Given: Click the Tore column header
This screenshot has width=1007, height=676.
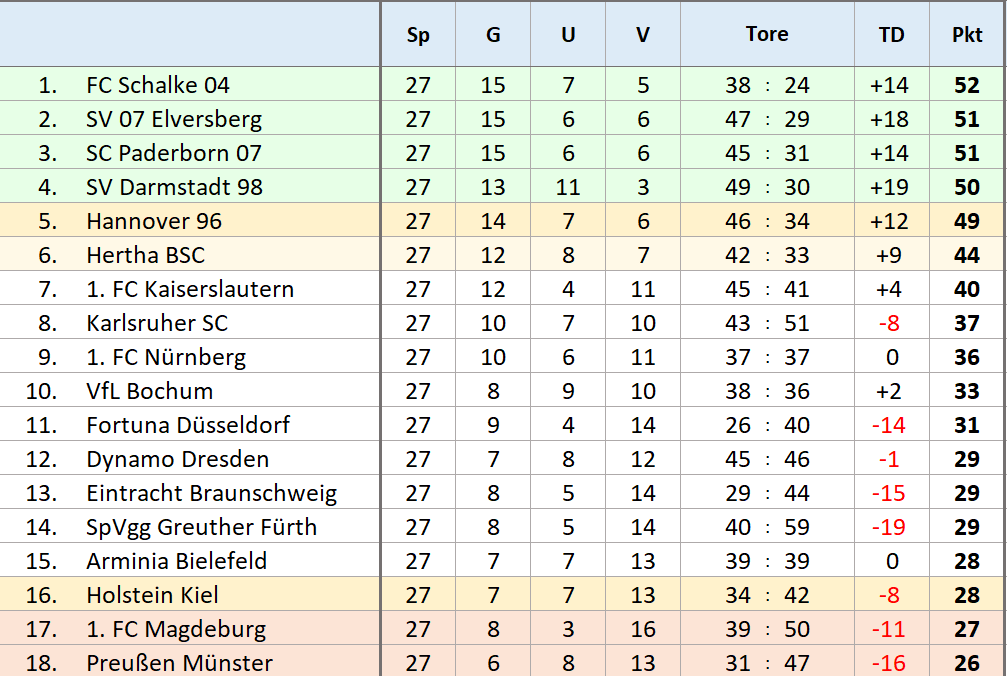Looking at the screenshot, I should tap(767, 34).
